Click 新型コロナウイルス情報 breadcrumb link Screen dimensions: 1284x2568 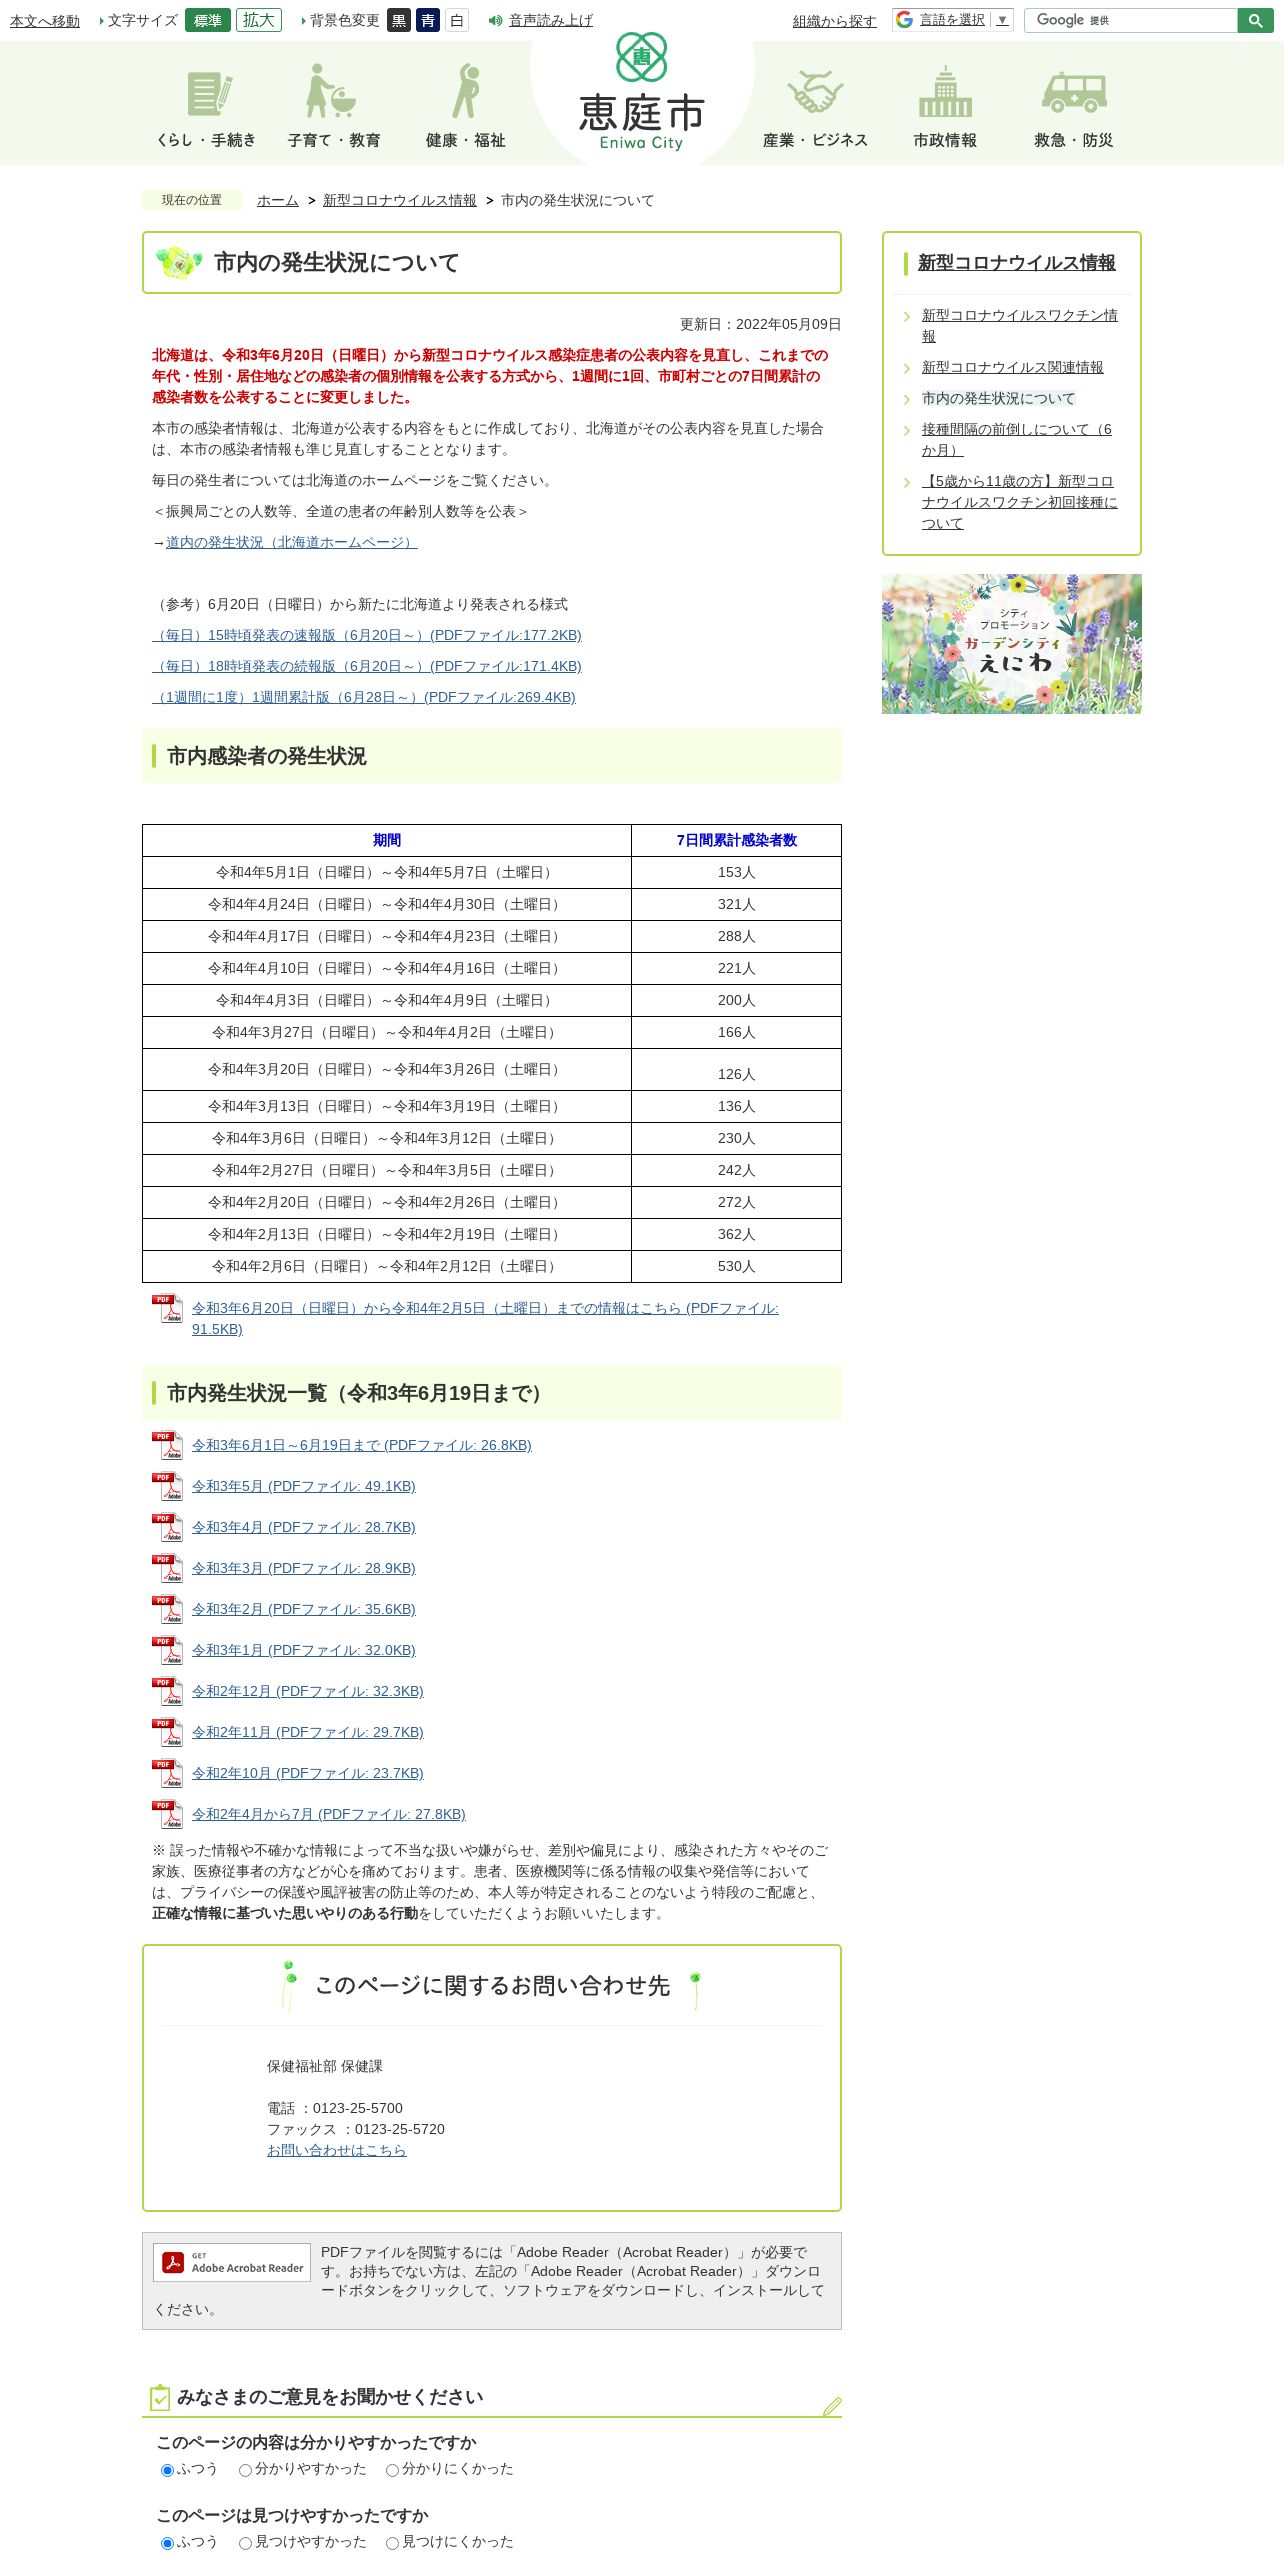tap(400, 200)
